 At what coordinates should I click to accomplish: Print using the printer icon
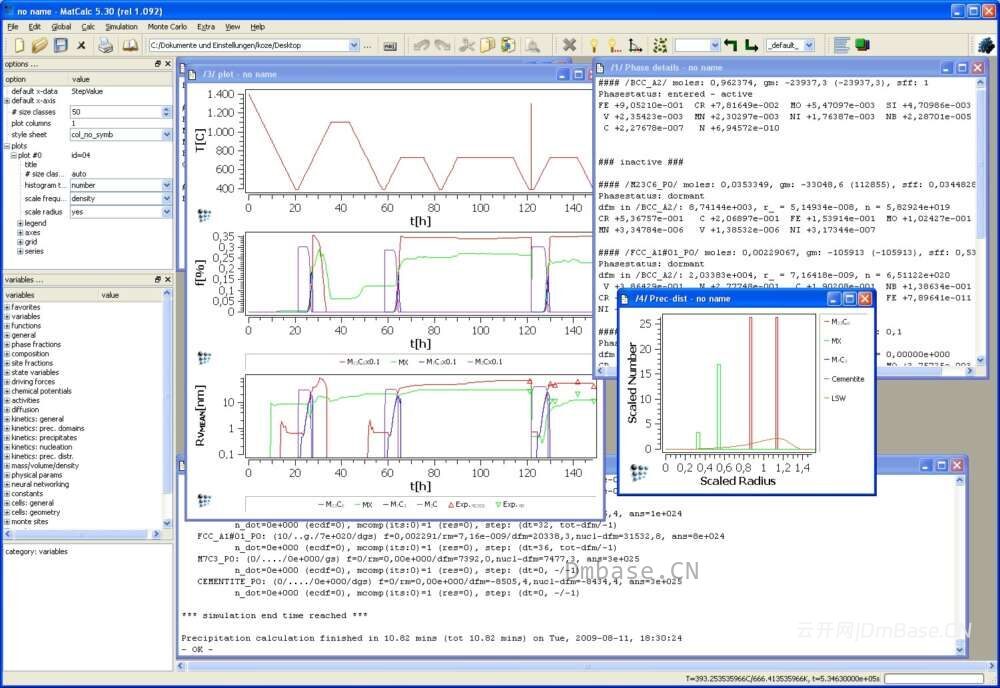(x=106, y=45)
